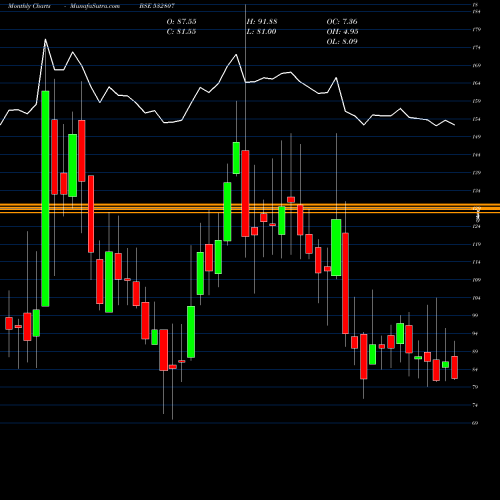The width and height of the screenshot is (500, 500).
Task: Select the 'O: 87.55' open value
Action: [x=181, y=22]
